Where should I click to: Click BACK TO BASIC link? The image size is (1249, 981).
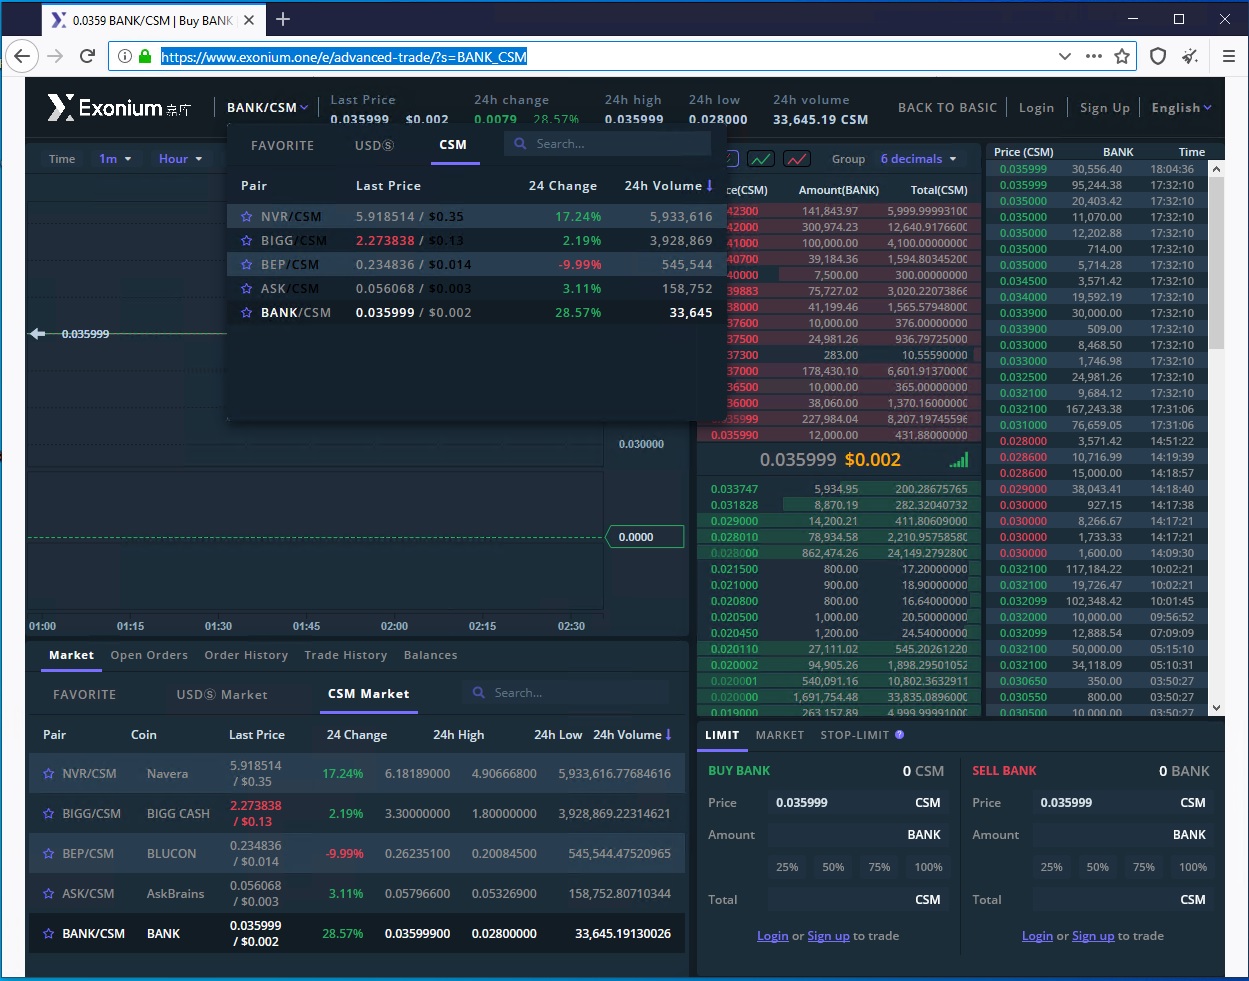947,108
